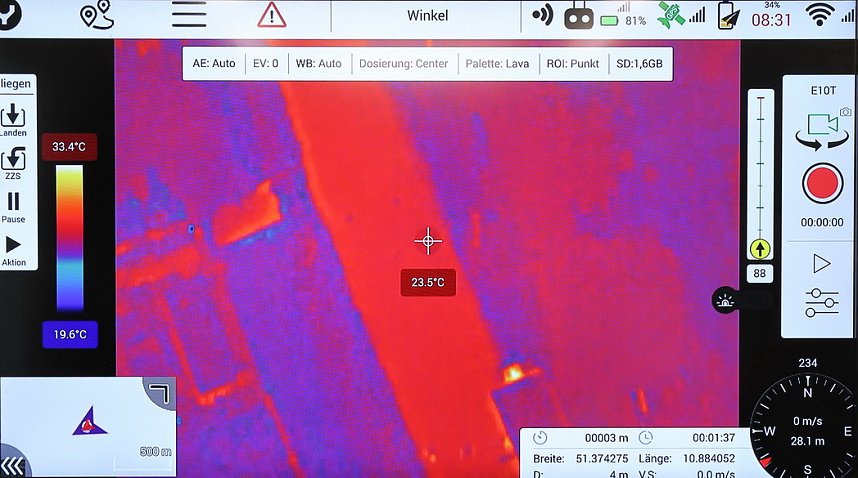Tap the ZZS return home button
858x478 pixels.
[13, 164]
